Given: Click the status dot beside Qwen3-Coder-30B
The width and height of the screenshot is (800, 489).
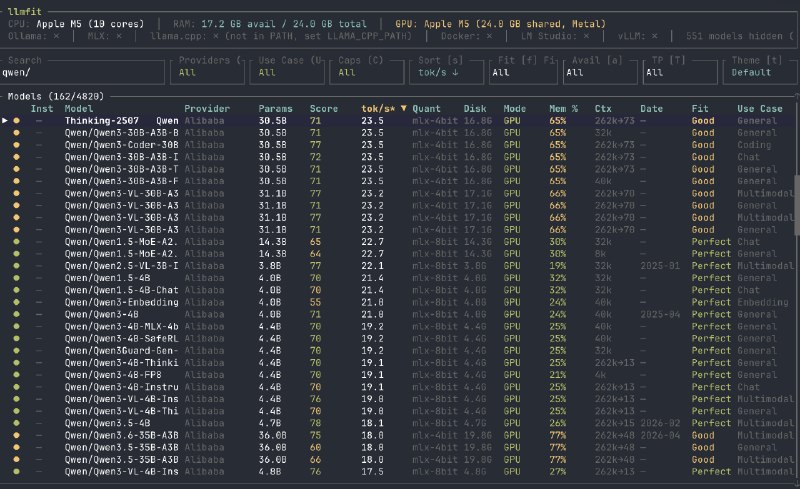Looking at the screenshot, I should (x=16, y=145).
